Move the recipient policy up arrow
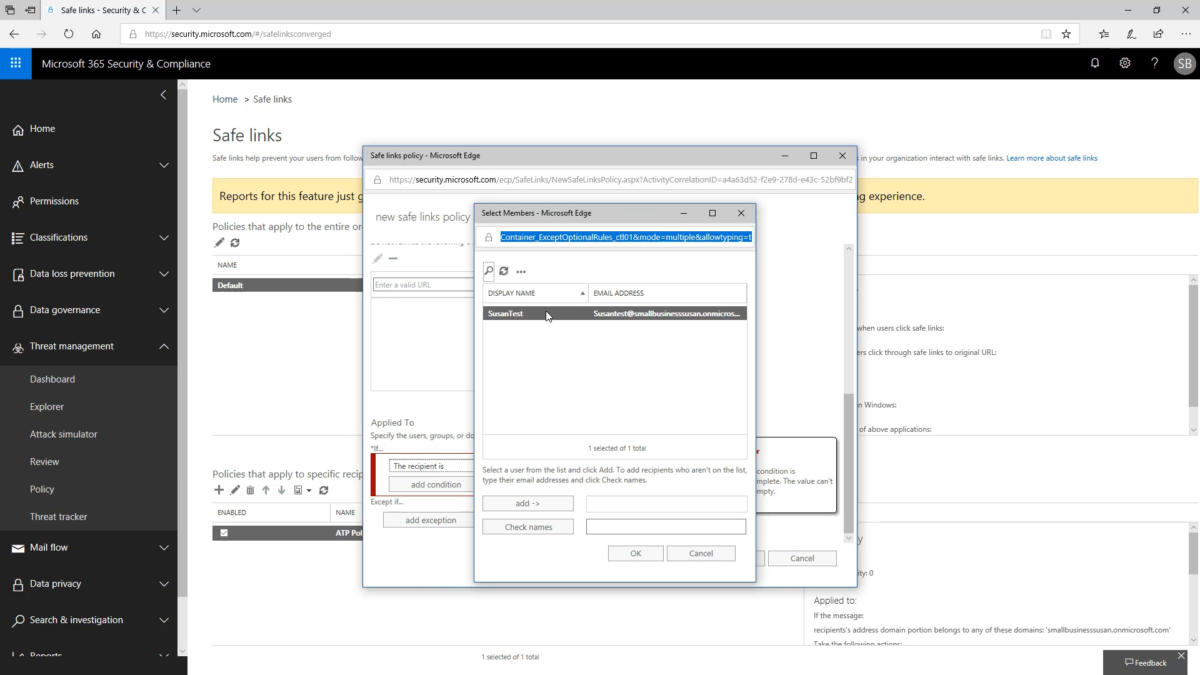Image resolution: width=1200 pixels, height=675 pixels. pos(266,490)
